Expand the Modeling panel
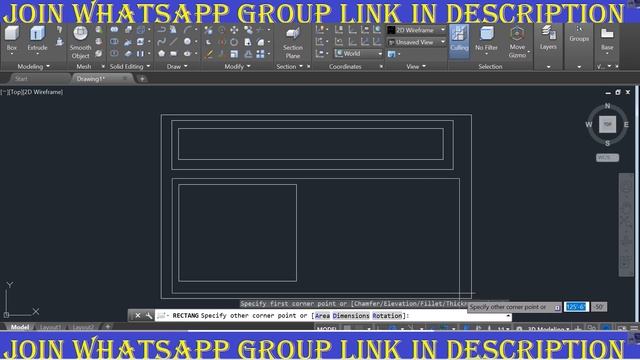Viewport: 640px width, 360px height. tap(33, 66)
